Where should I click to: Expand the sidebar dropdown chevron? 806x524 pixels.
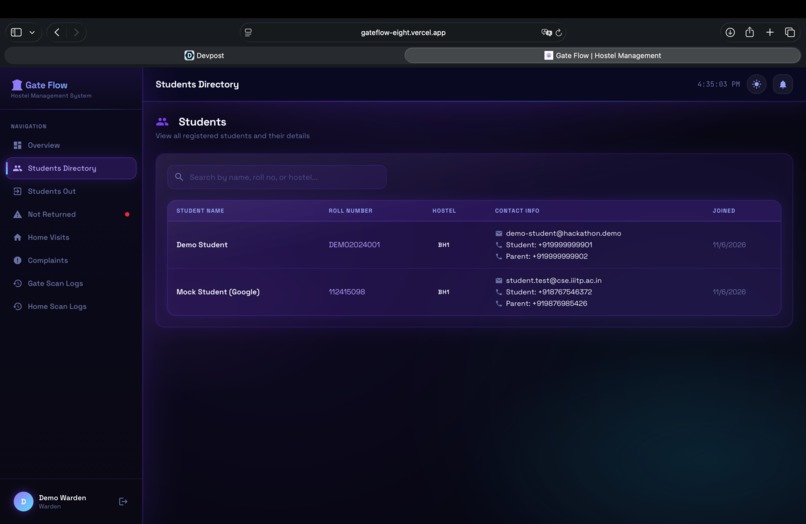(32, 32)
